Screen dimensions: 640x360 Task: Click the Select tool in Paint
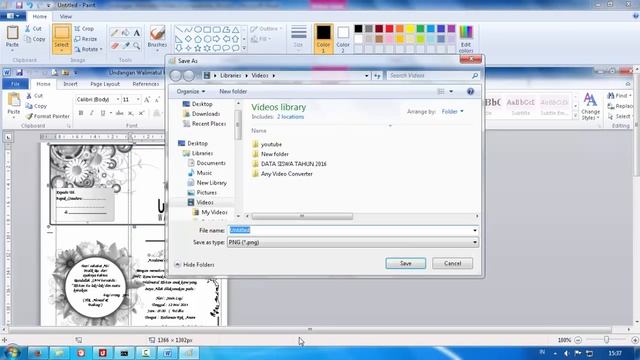pos(62,39)
